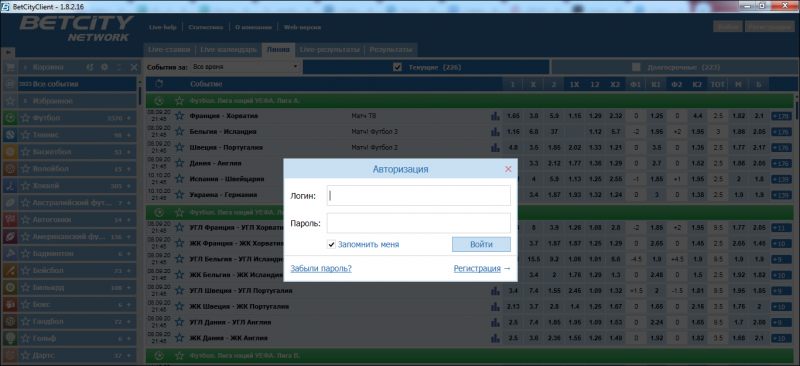This screenshot has height=366, width=800.
Task: Open the Web-версия link
Action: pos(302,28)
